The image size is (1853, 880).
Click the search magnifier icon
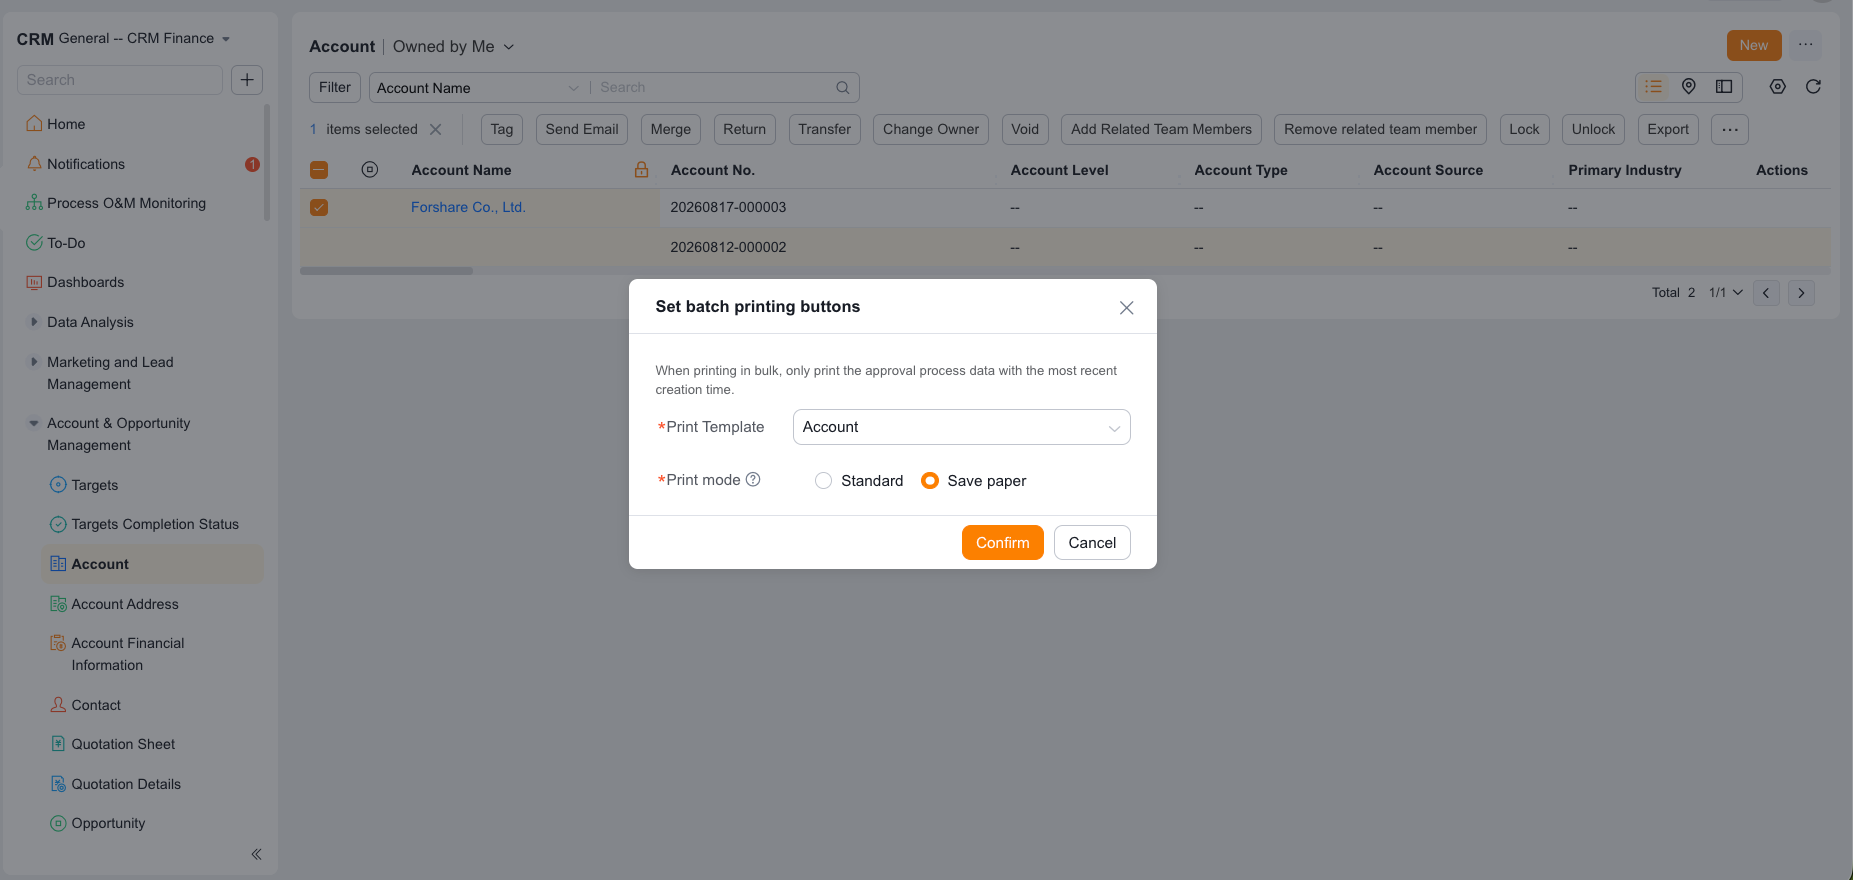pyautogui.click(x=843, y=88)
